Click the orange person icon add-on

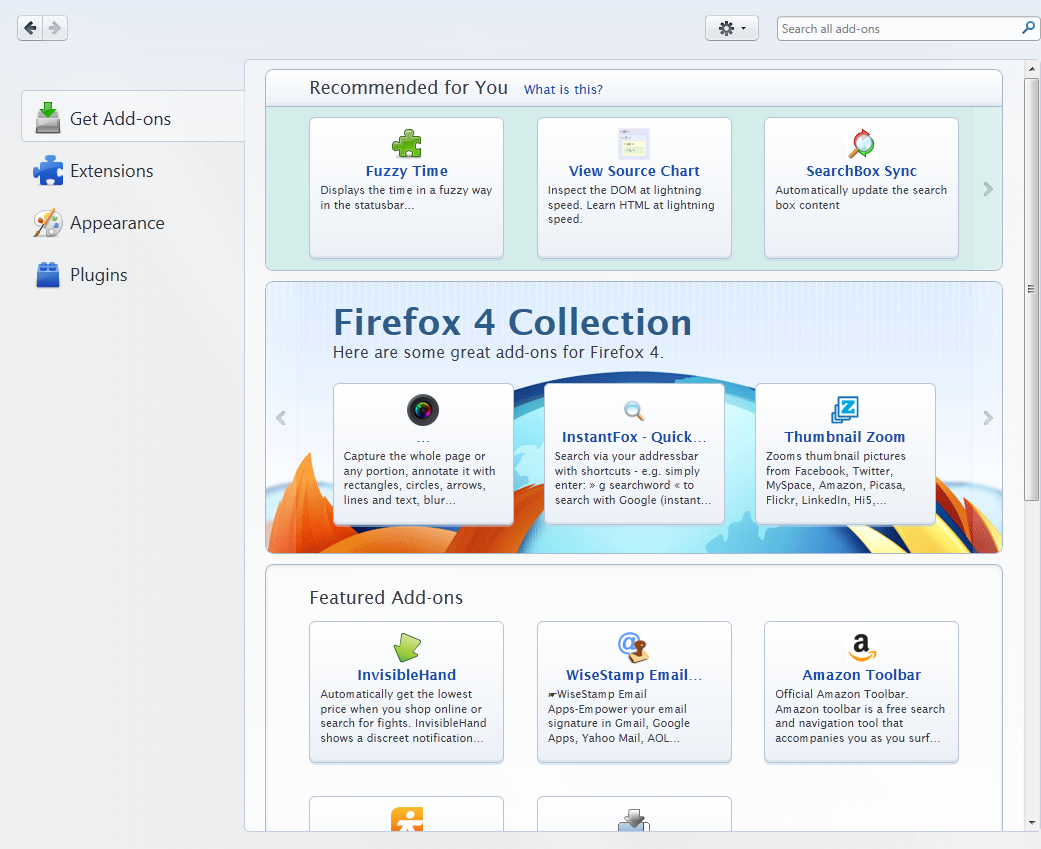coord(406,819)
